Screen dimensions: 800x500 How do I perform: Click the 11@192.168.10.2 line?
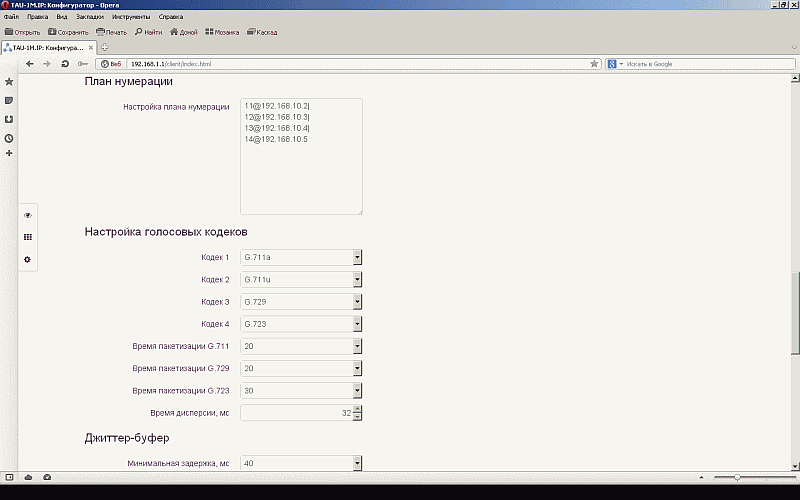tap(277, 106)
